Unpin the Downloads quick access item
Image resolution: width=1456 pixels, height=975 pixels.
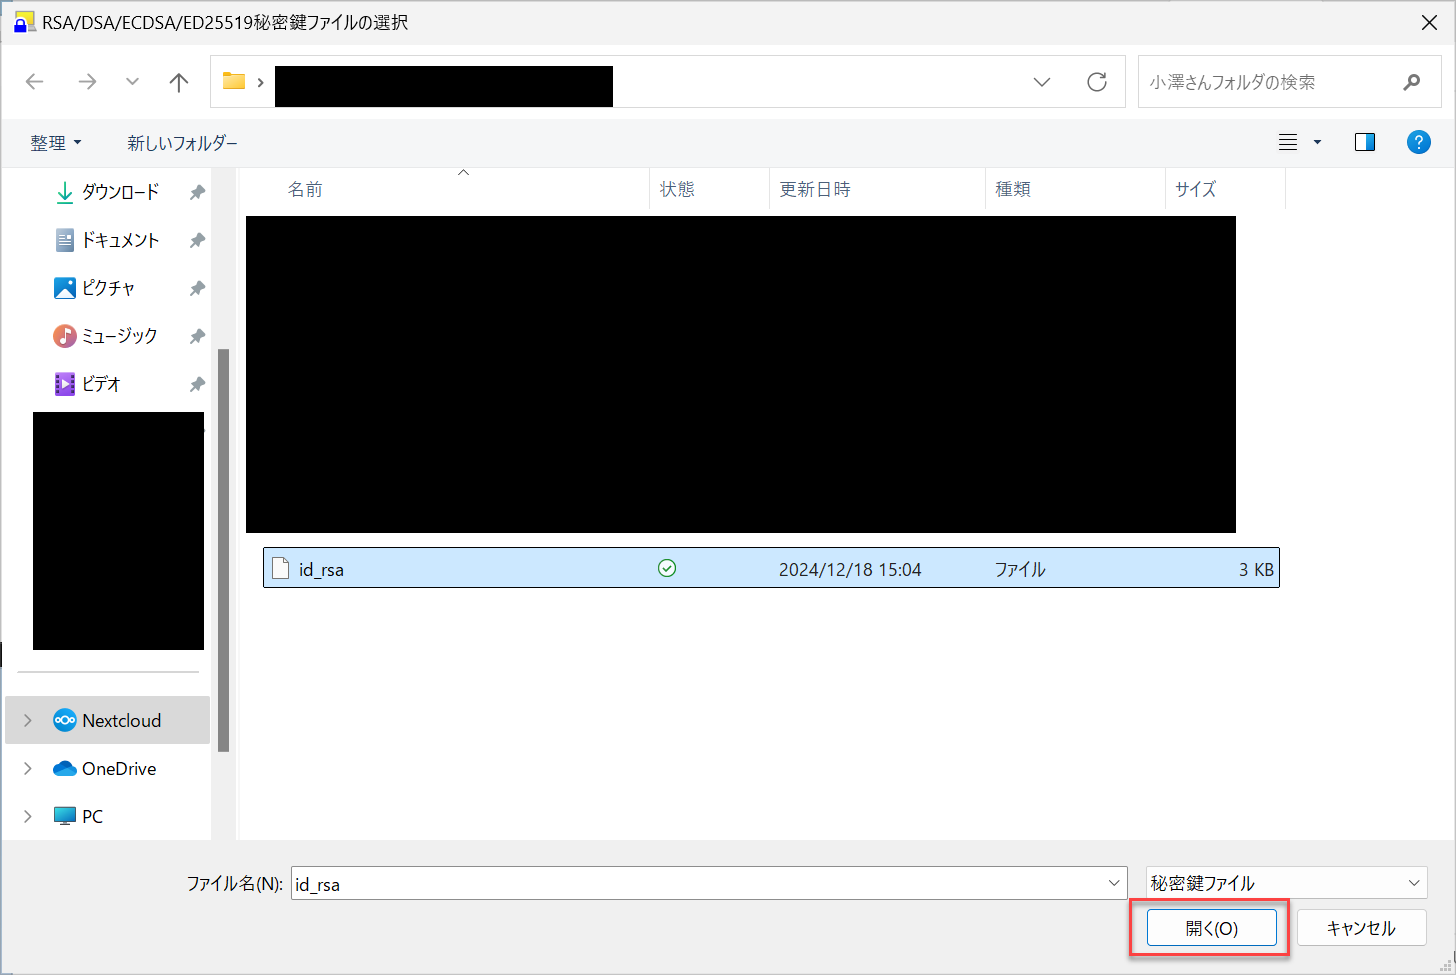point(197,192)
